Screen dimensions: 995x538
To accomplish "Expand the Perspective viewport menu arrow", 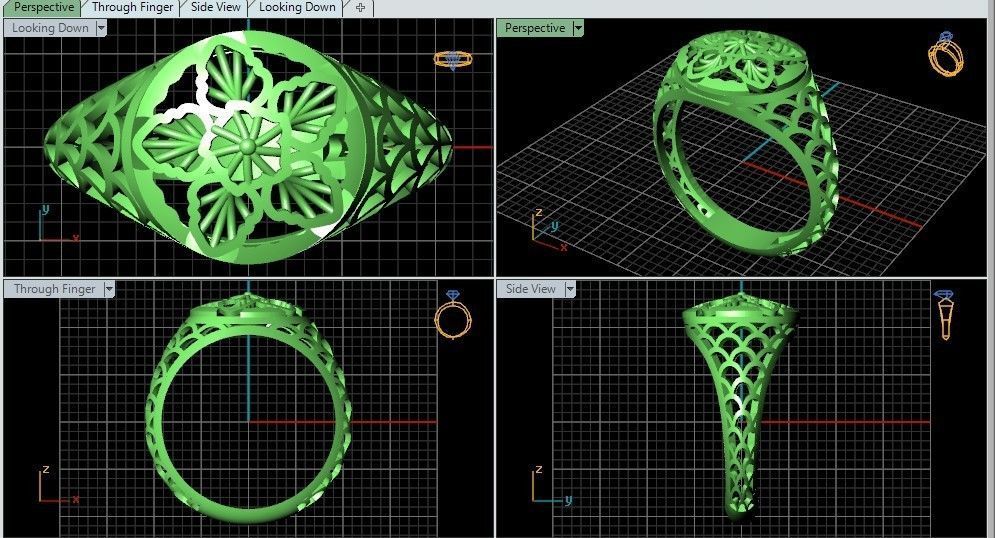I will click(577, 28).
